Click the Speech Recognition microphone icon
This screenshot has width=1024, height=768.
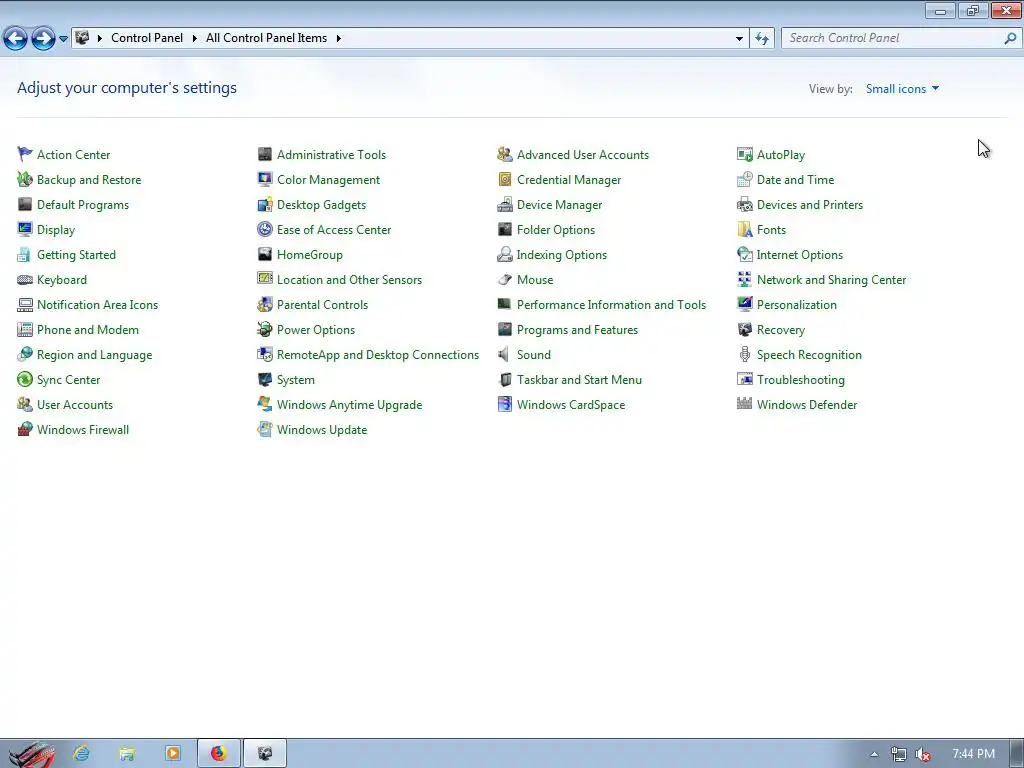pos(744,354)
